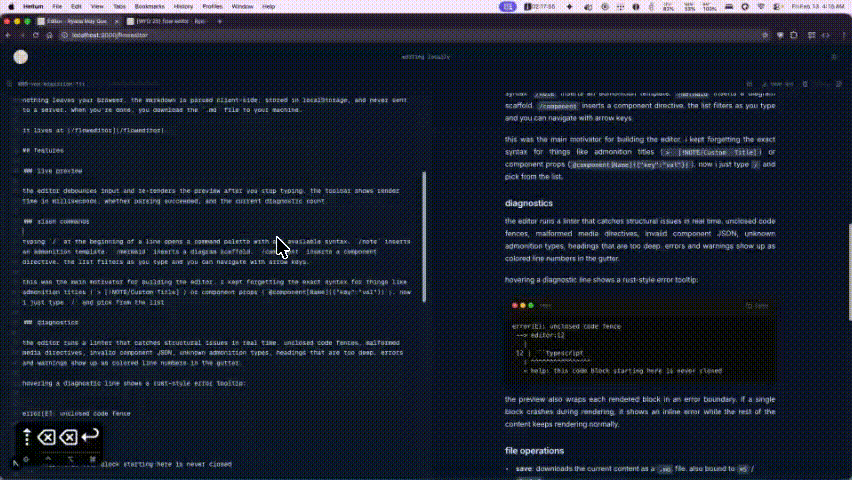Click the save button in editor toolbar

pos(779,84)
